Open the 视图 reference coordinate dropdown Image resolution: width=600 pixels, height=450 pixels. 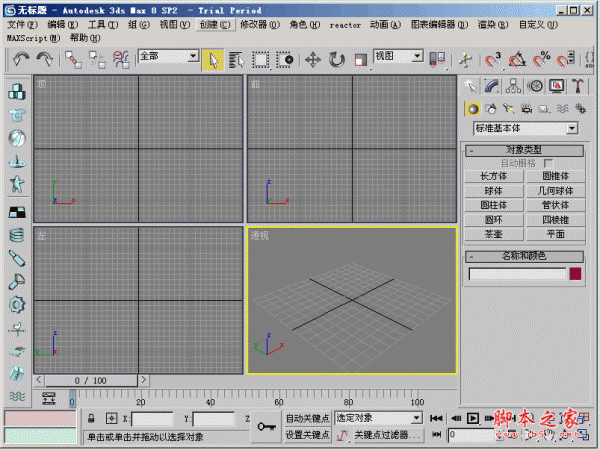[x=398, y=57]
